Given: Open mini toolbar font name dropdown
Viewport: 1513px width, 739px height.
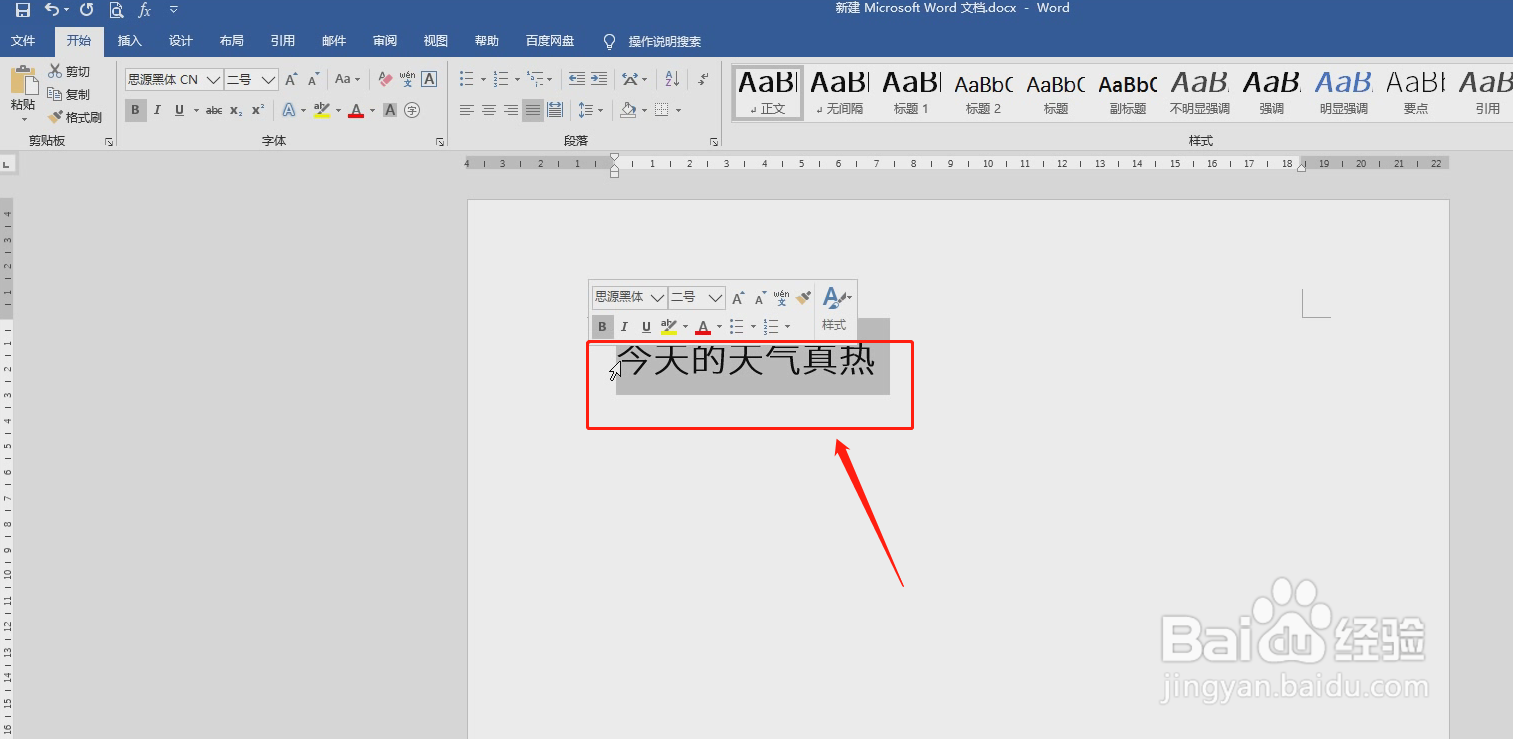Looking at the screenshot, I should click(x=657, y=297).
